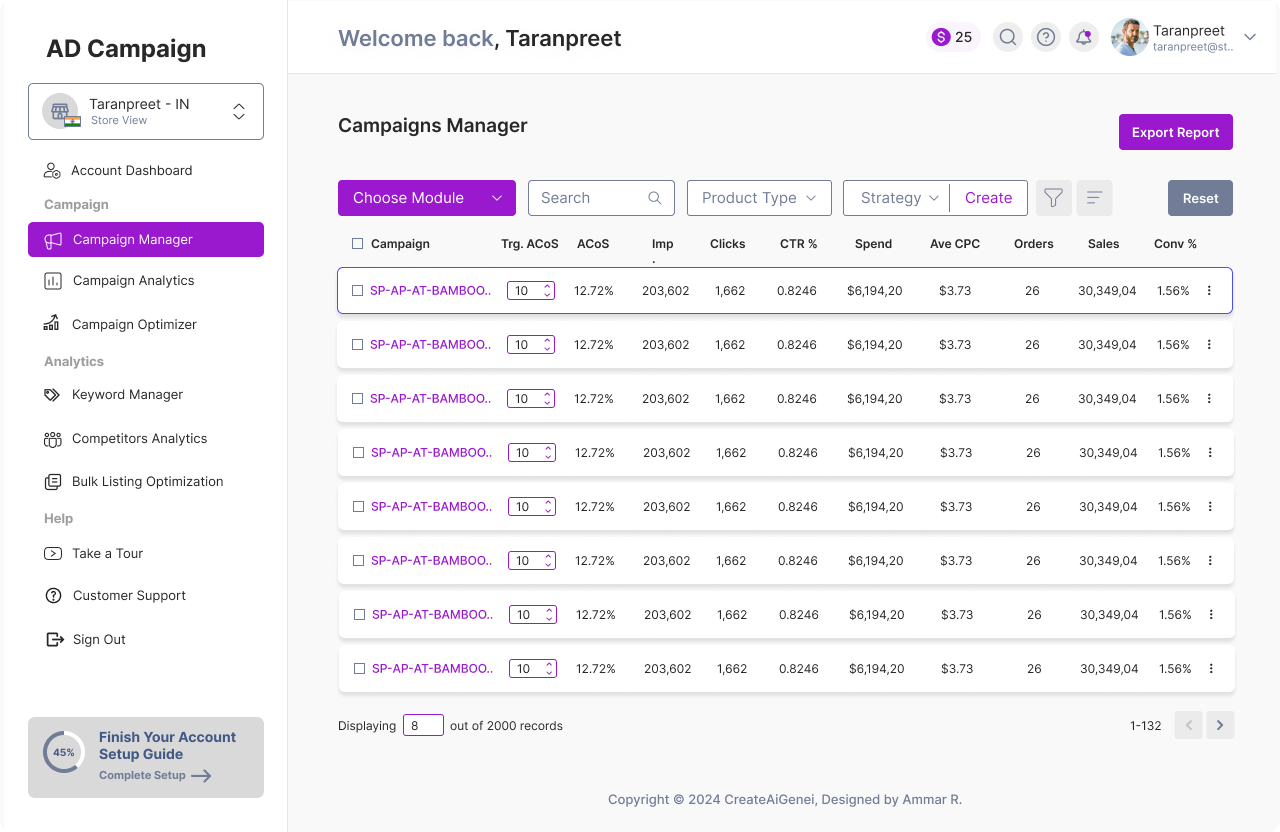Navigate to Keyword Manager in sidebar
Image resolution: width=1280 pixels, height=832 pixels.
(x=127, y=395)
